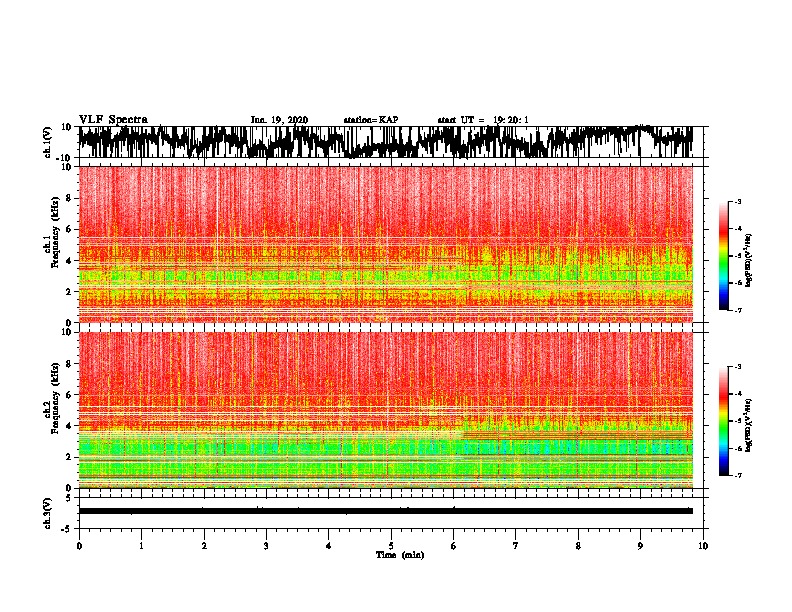Click the ch.2 colorbar log(PSD) label
Viewport: 792px width, 612px height.
pyautogui.click(x=749, y=425)
